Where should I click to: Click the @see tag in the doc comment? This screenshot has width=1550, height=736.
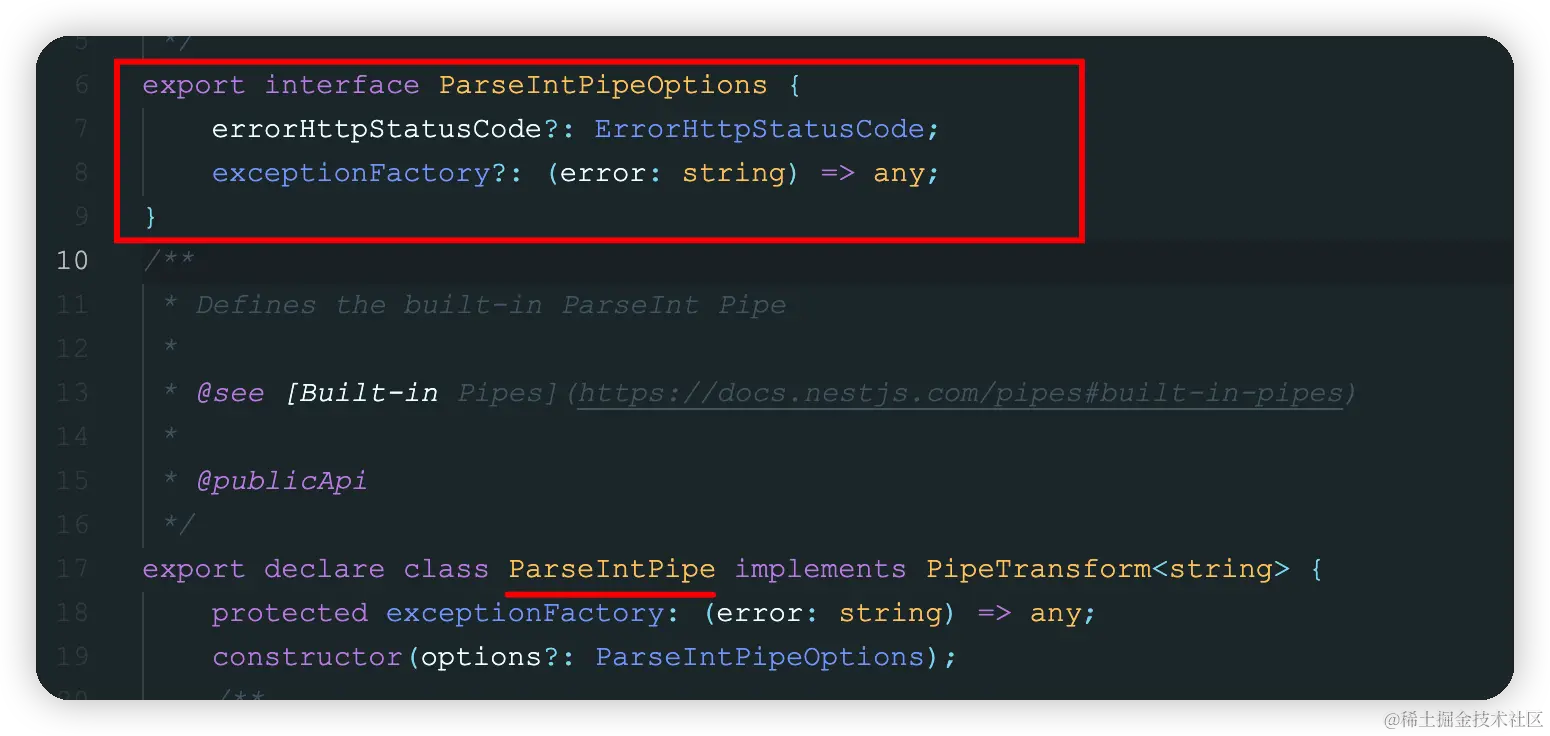[x=230, y=393]
